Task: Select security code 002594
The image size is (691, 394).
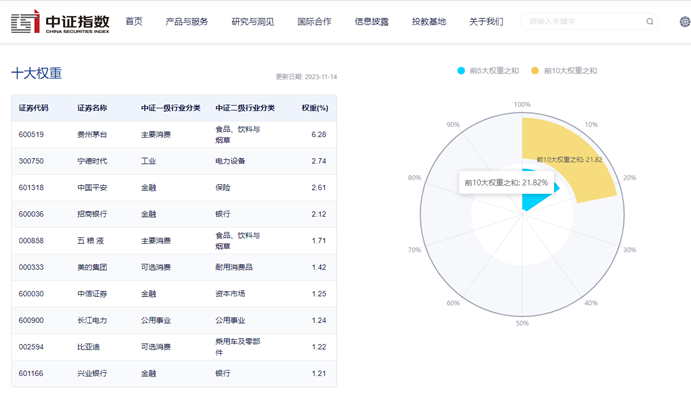Action: tap(31, 347)
